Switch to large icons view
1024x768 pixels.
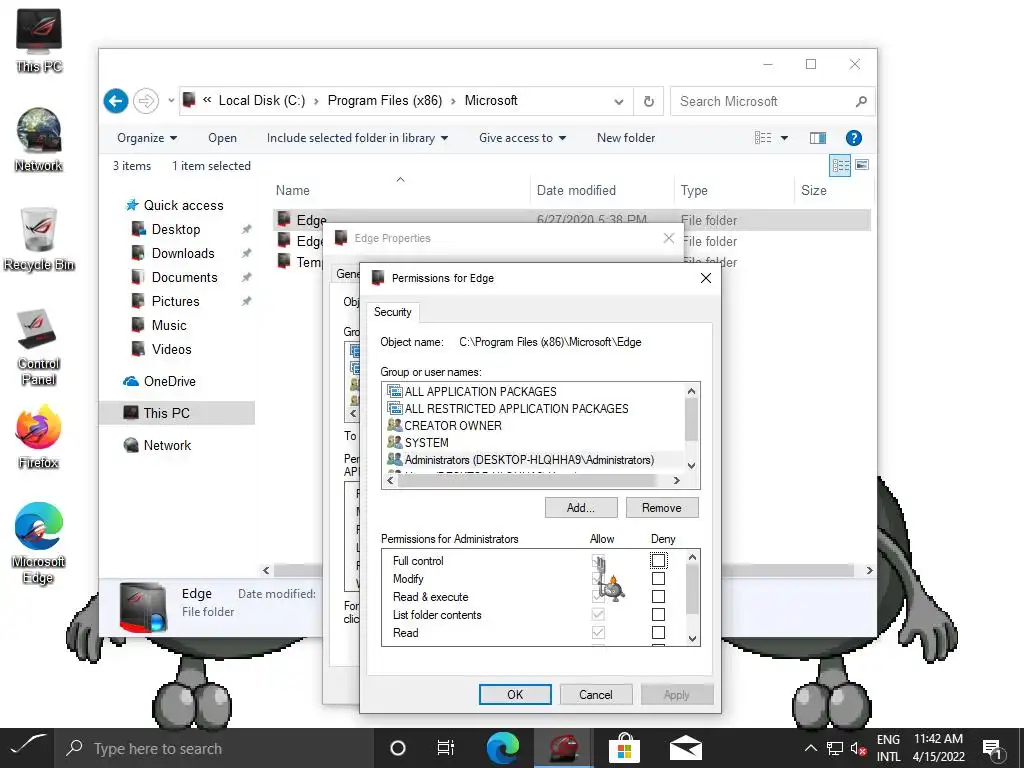(862, 165)
